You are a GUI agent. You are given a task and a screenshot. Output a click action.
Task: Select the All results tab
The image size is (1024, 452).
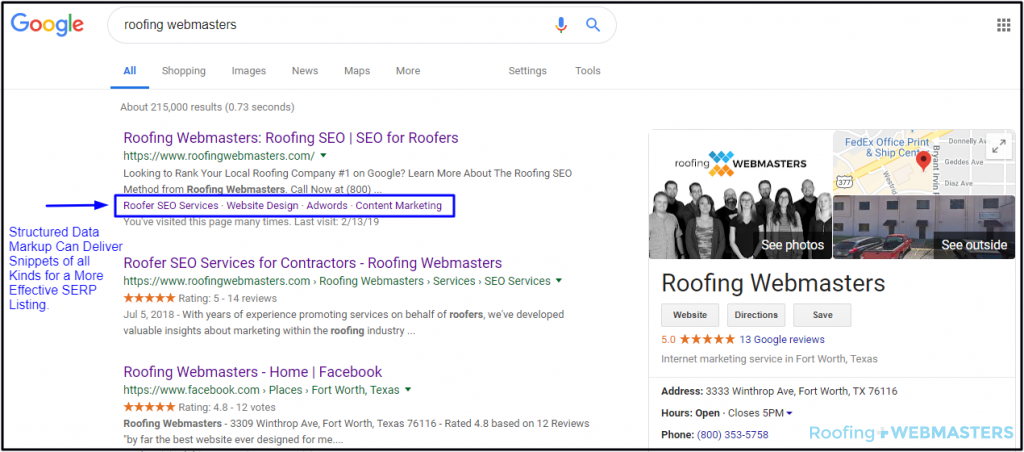(129, 71)
